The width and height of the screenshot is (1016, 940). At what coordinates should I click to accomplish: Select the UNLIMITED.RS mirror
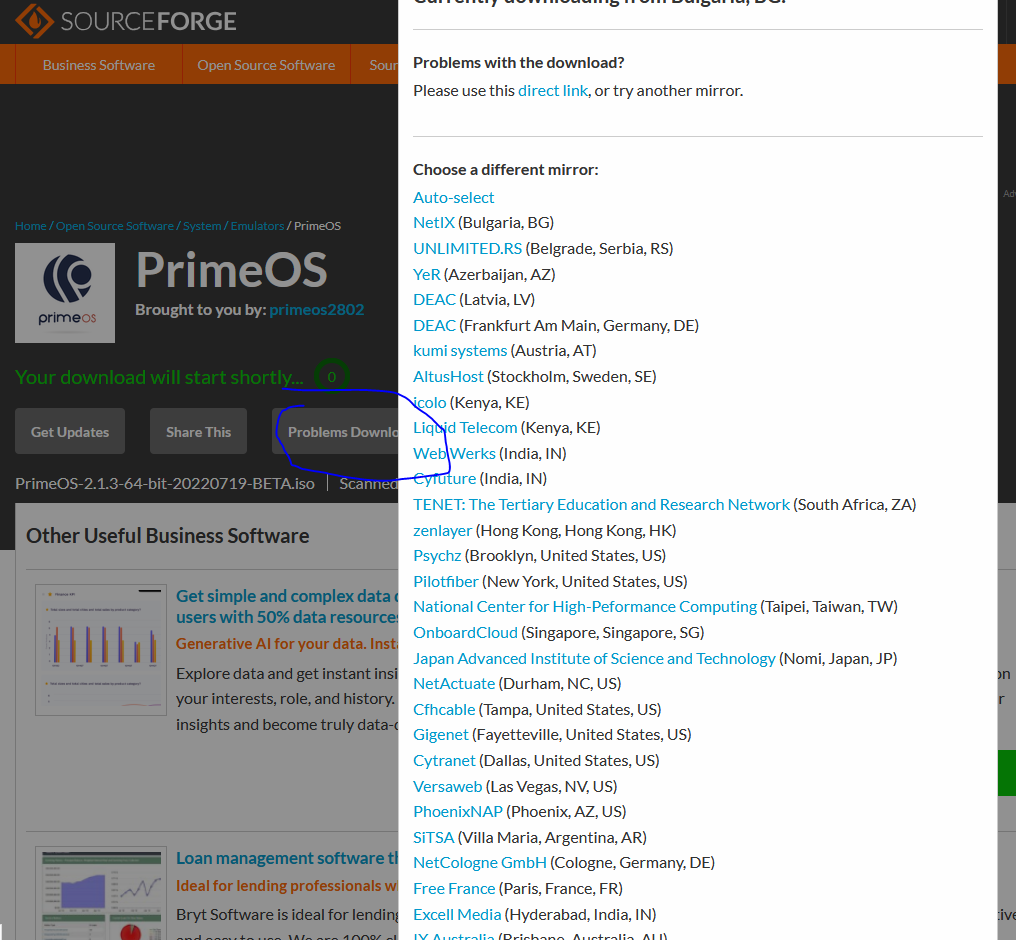tap(468, 249)
